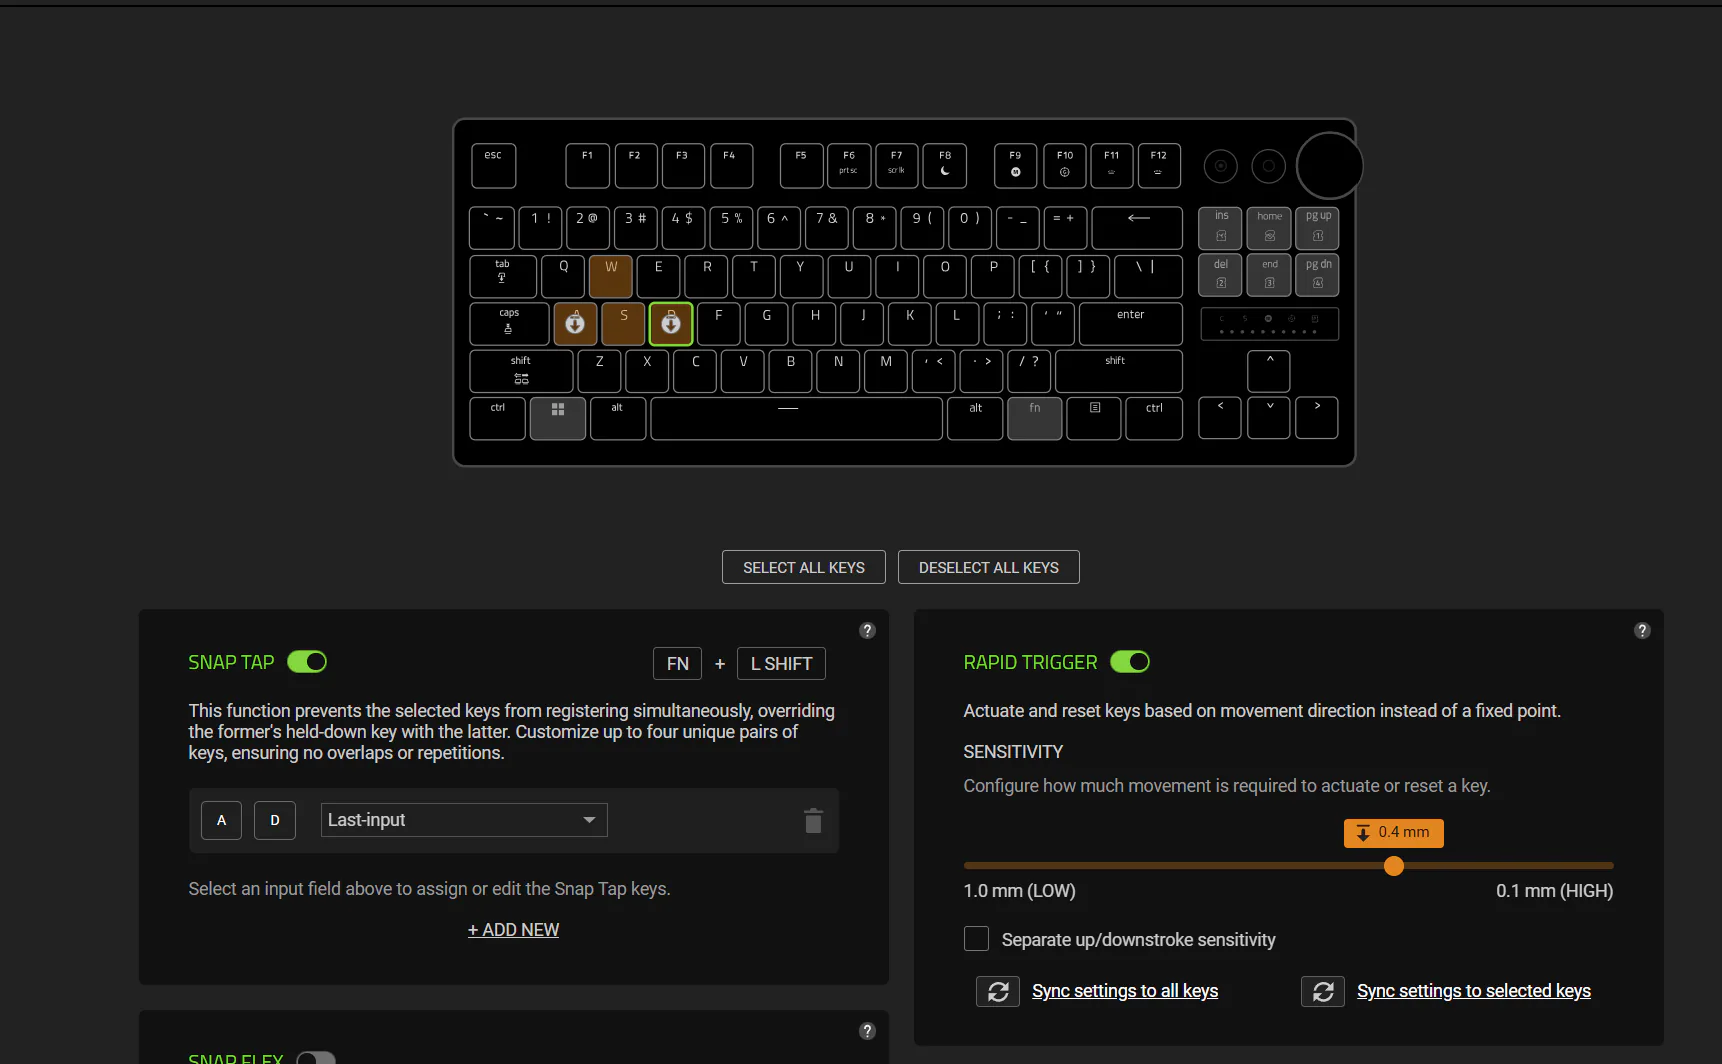The height and width of the screenshot is (1064, 1722).
Task: Select the backspace arrow key
Action: (1137, 228)
